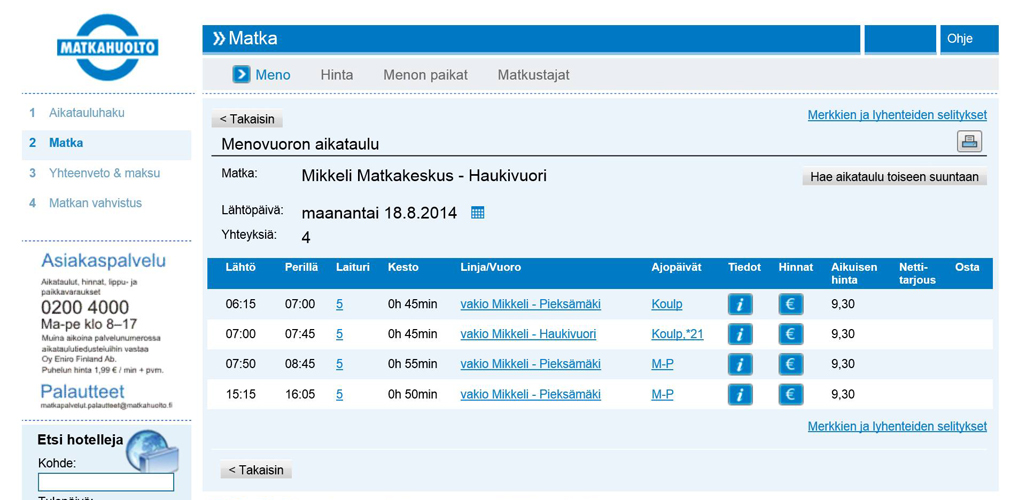Go to Yhteenveto & maksu step
Screen dimensions: 1026x500
pos(107,173)
